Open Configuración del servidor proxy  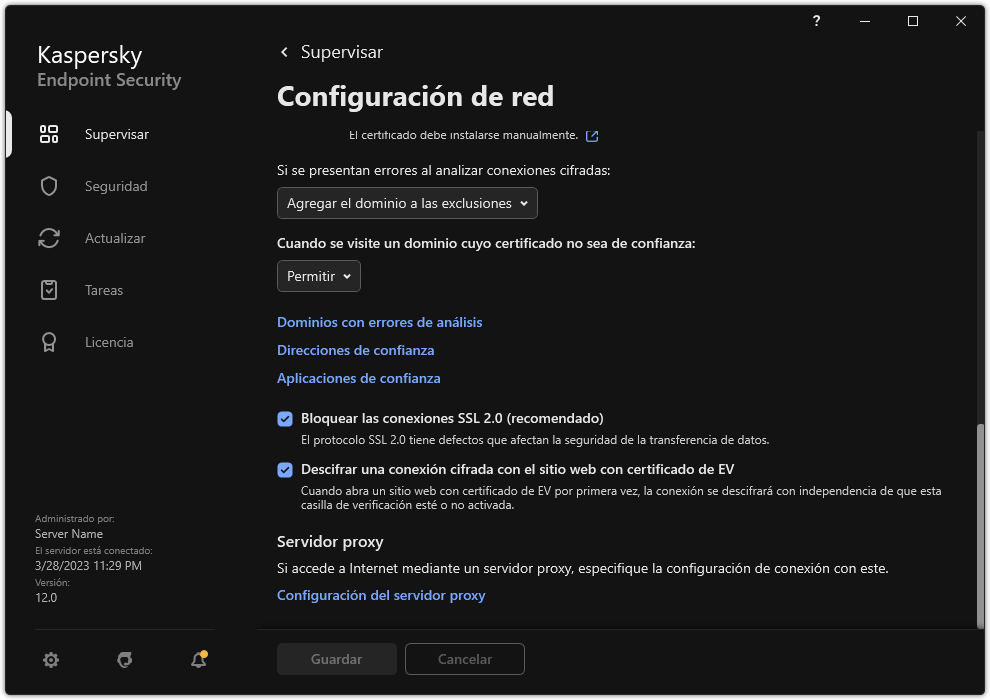(x=381, y=595)
